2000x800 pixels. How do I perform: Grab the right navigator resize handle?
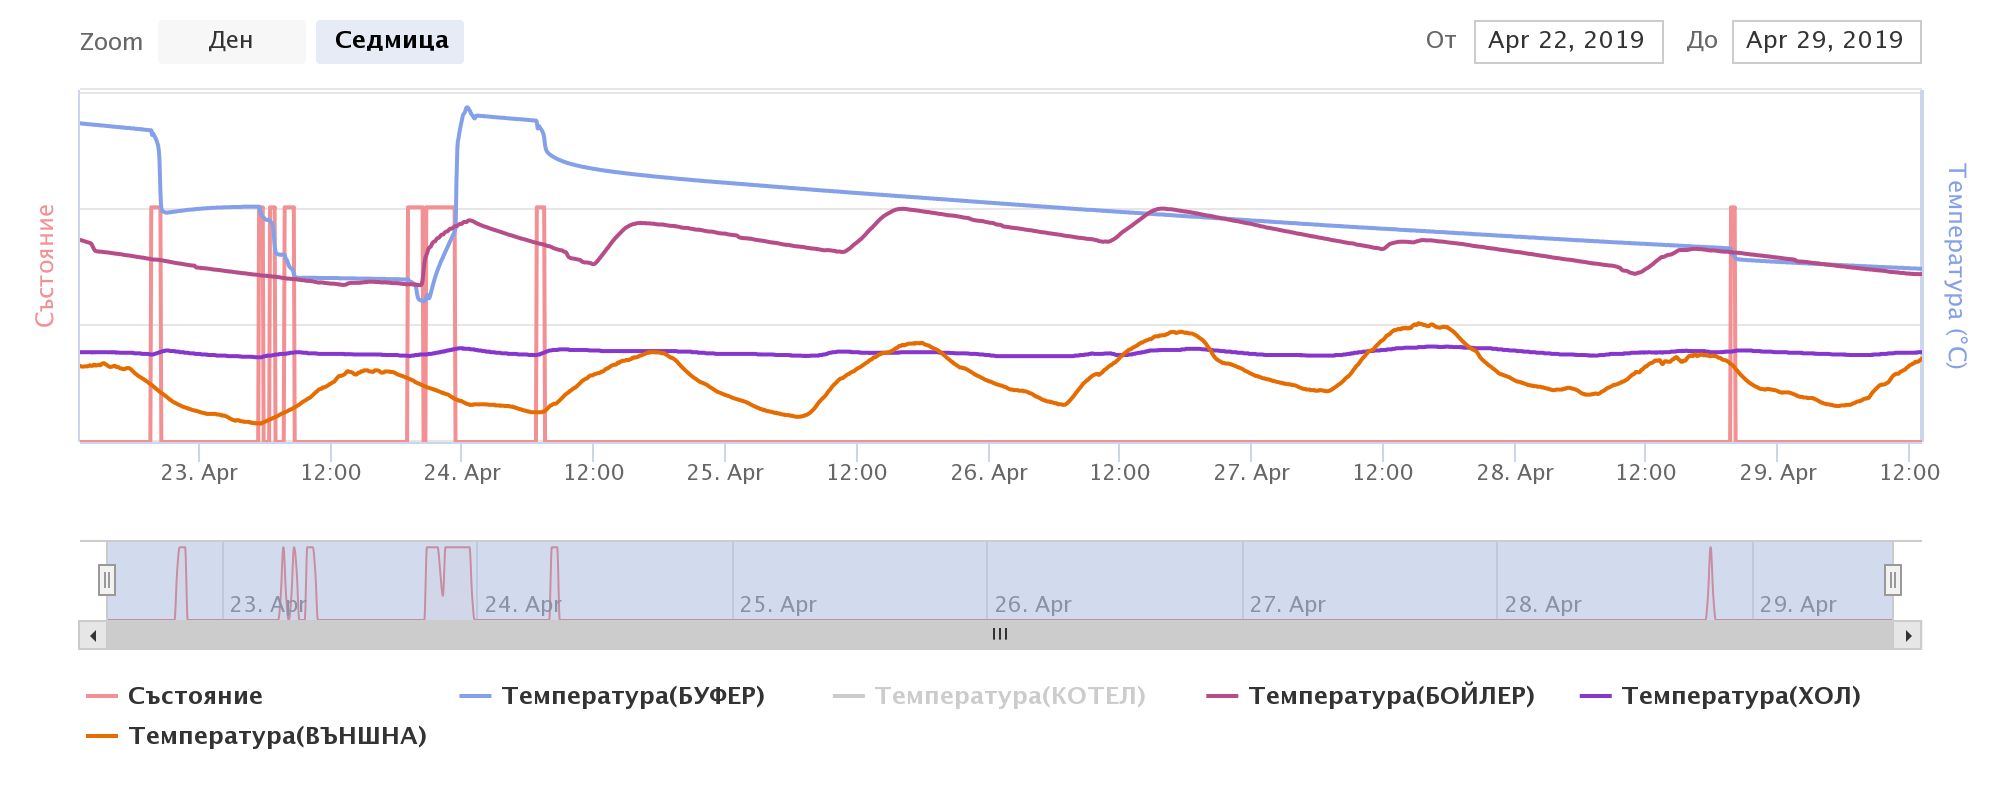point(1891,578)
